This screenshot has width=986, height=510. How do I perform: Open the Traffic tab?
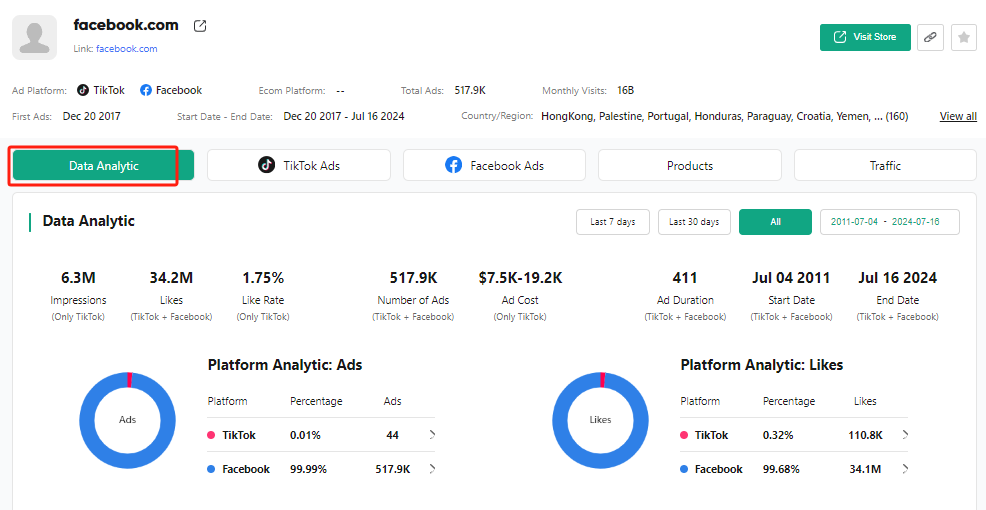coord(885,165)
